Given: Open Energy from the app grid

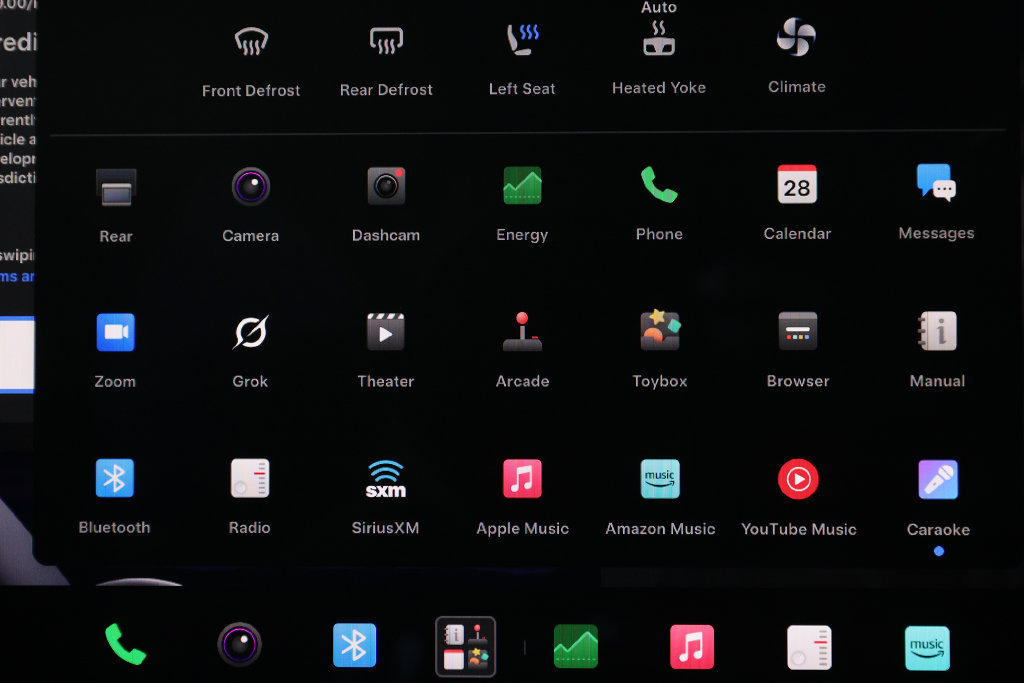Looking at the screenshot, I should [522, 185].
